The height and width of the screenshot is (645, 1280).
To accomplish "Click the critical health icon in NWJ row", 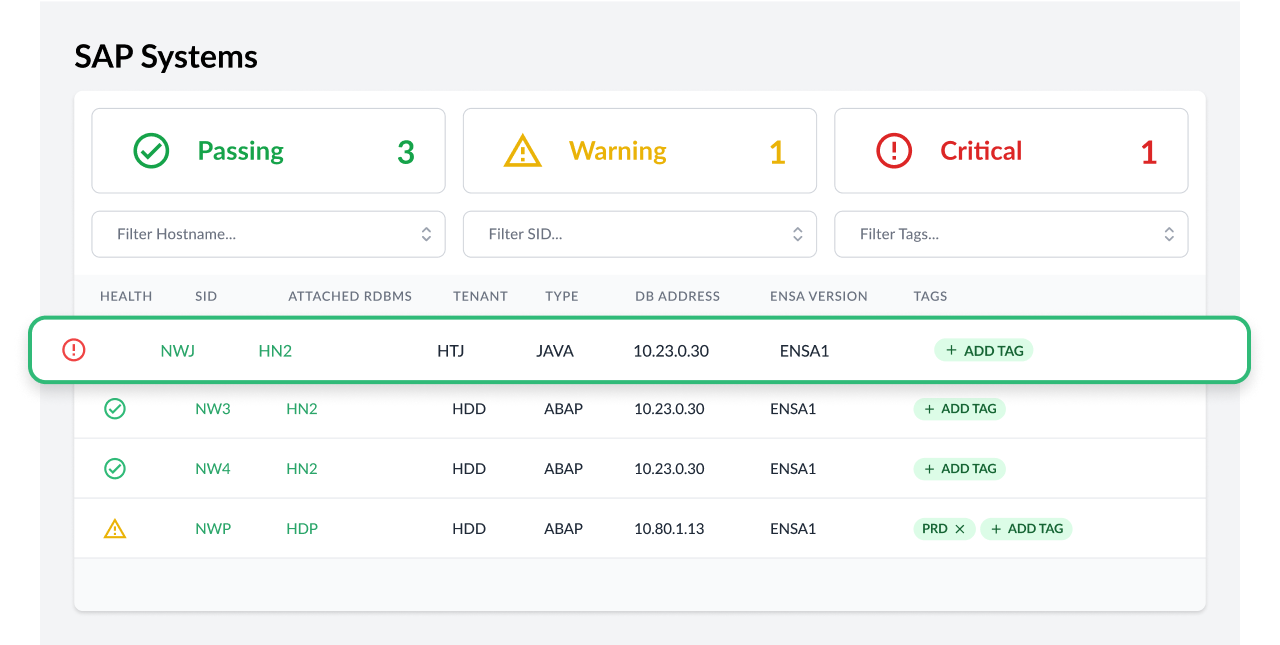I will point(74,350).
